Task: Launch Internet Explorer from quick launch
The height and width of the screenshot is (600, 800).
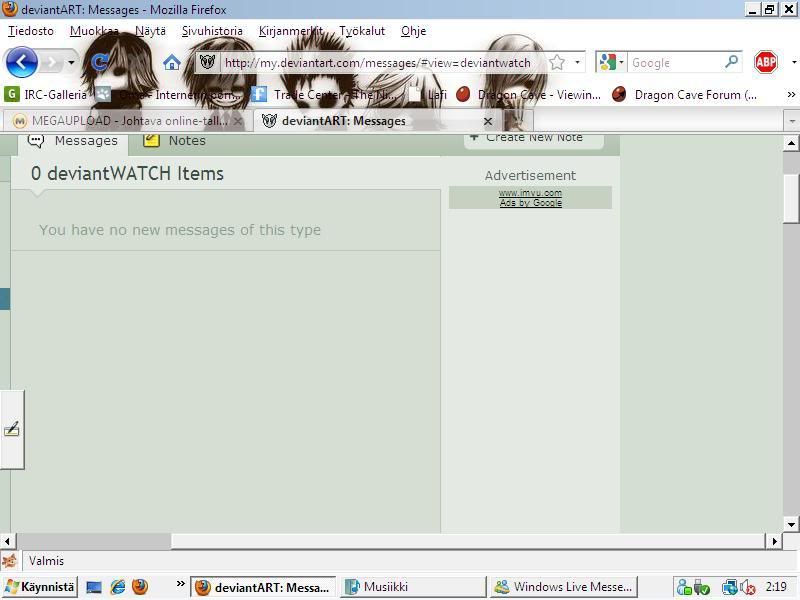Action: coord(117,587)
